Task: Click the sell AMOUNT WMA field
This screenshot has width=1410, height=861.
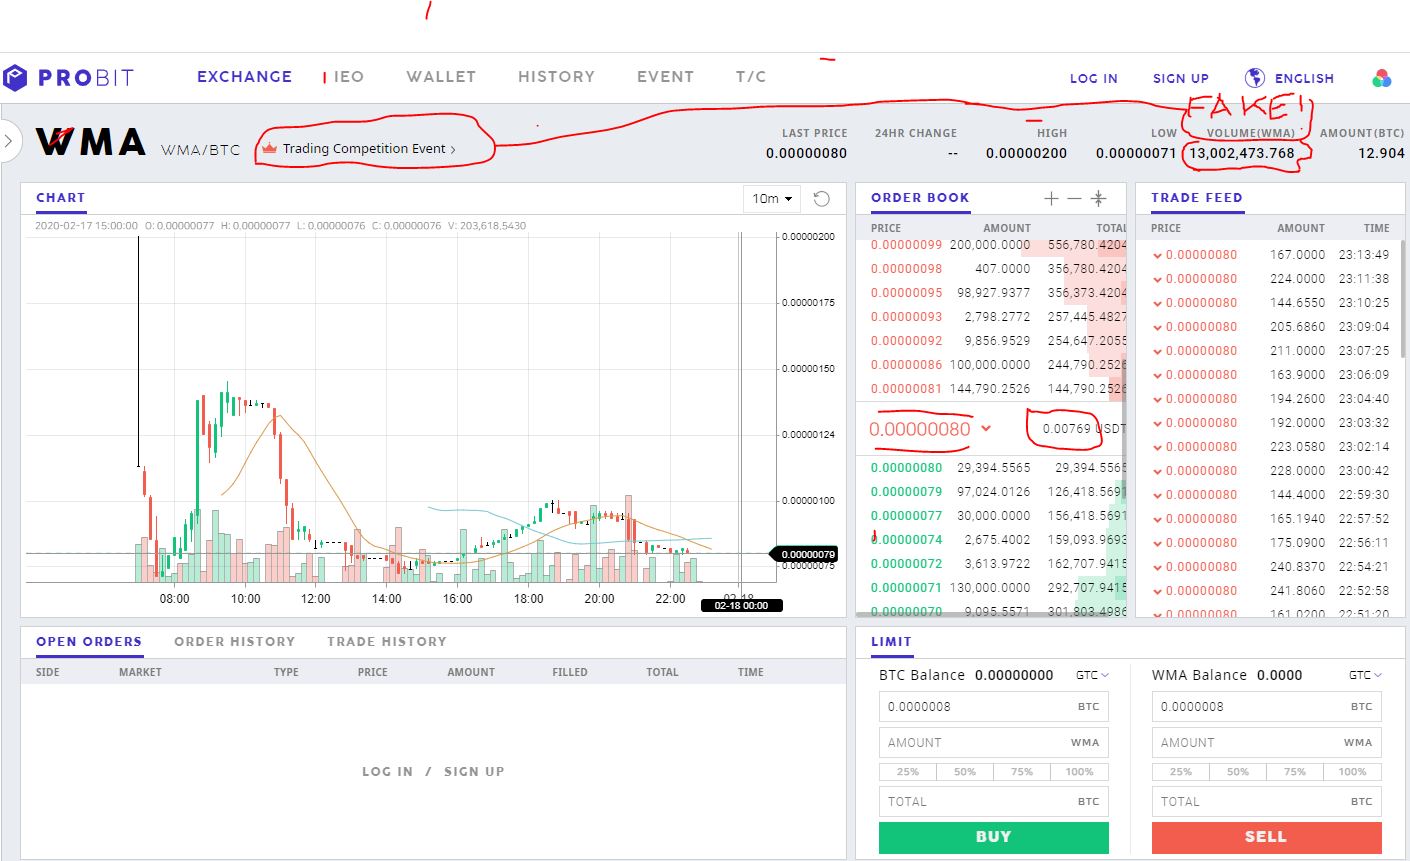Action: click(1267, 742)
